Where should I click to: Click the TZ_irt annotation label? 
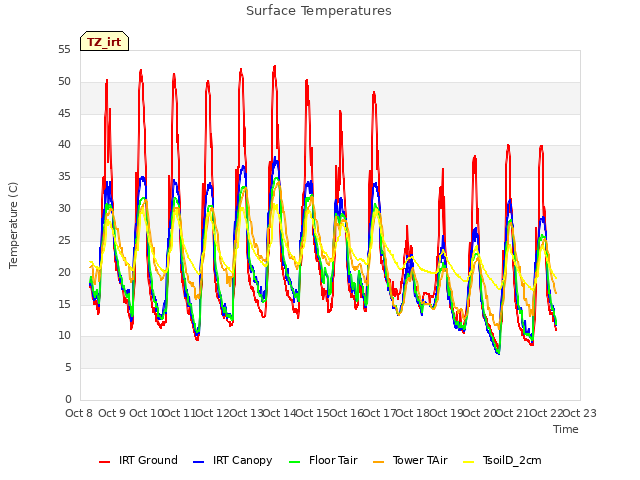click(x=104, y=42)
